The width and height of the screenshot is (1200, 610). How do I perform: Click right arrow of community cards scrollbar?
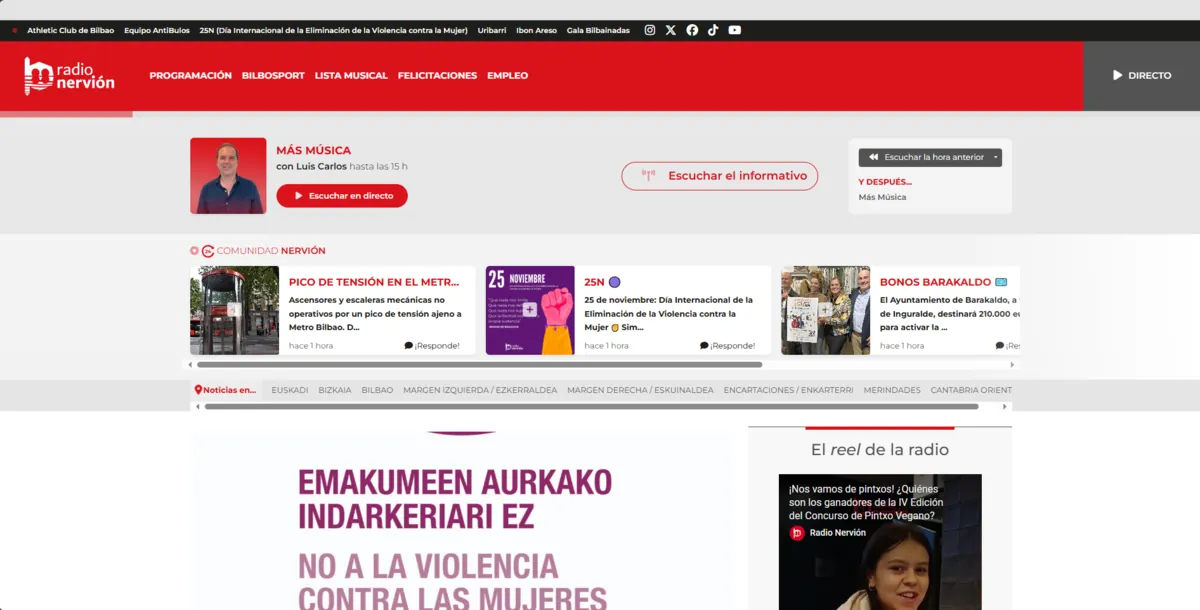click(1012, 365)
